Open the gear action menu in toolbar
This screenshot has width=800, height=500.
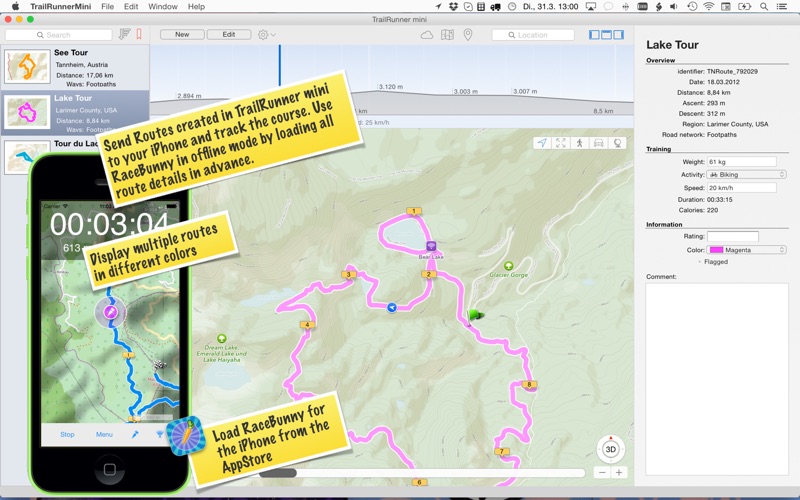coord(266,35)
